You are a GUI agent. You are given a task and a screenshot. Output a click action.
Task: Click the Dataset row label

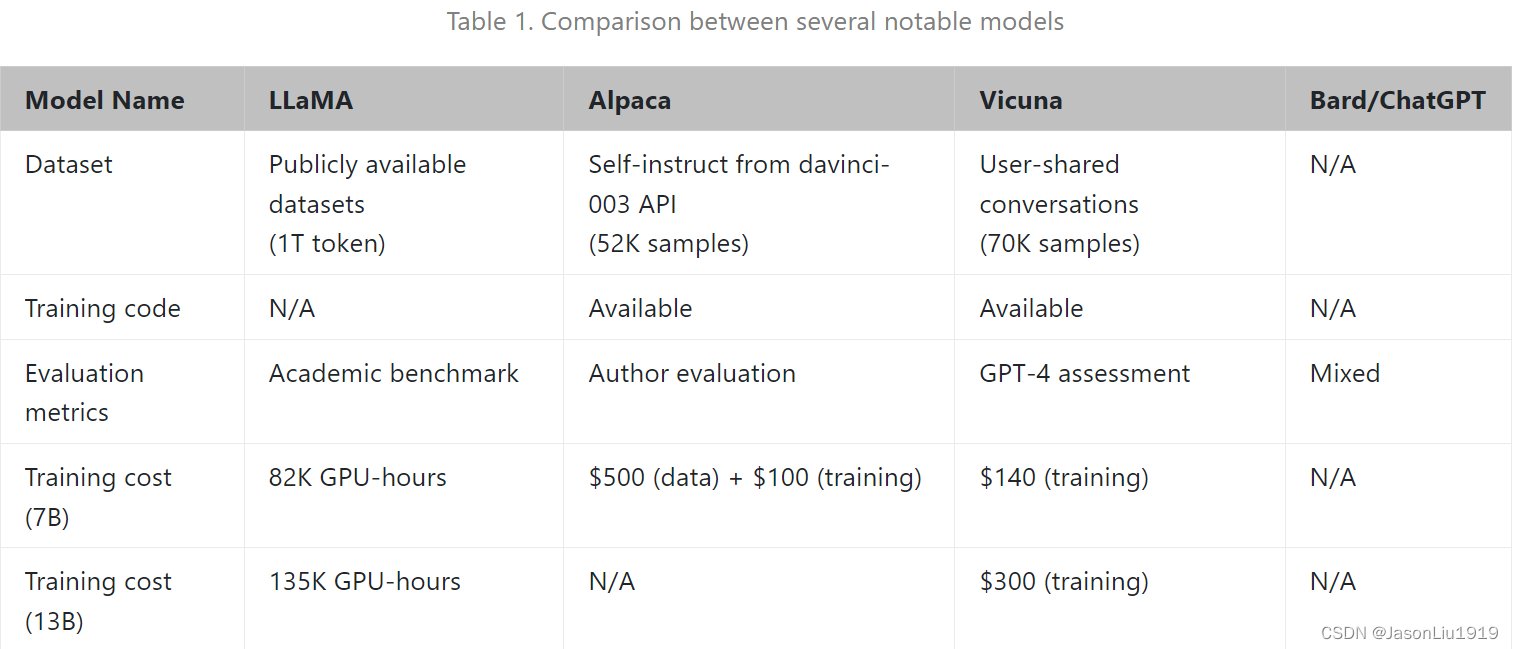(69, 164)
